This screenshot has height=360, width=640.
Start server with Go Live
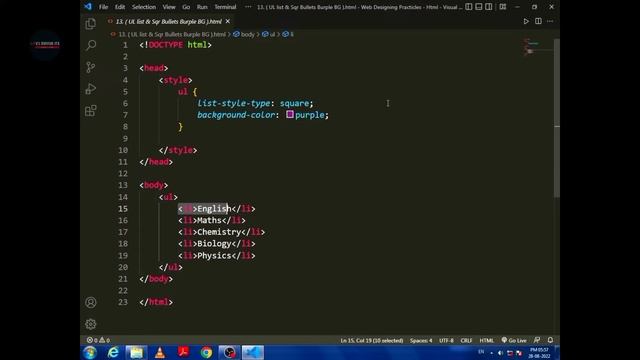pos(514,340)
